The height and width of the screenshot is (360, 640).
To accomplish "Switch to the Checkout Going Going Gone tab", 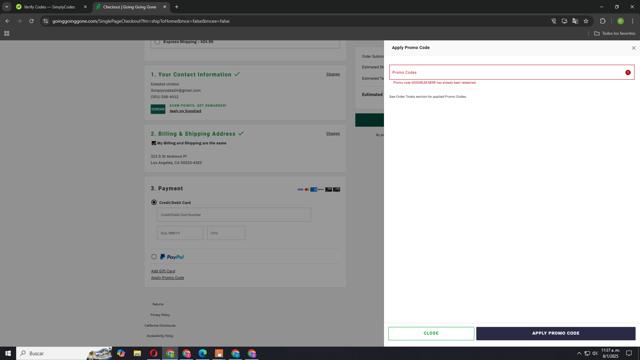I will point(129,7).
